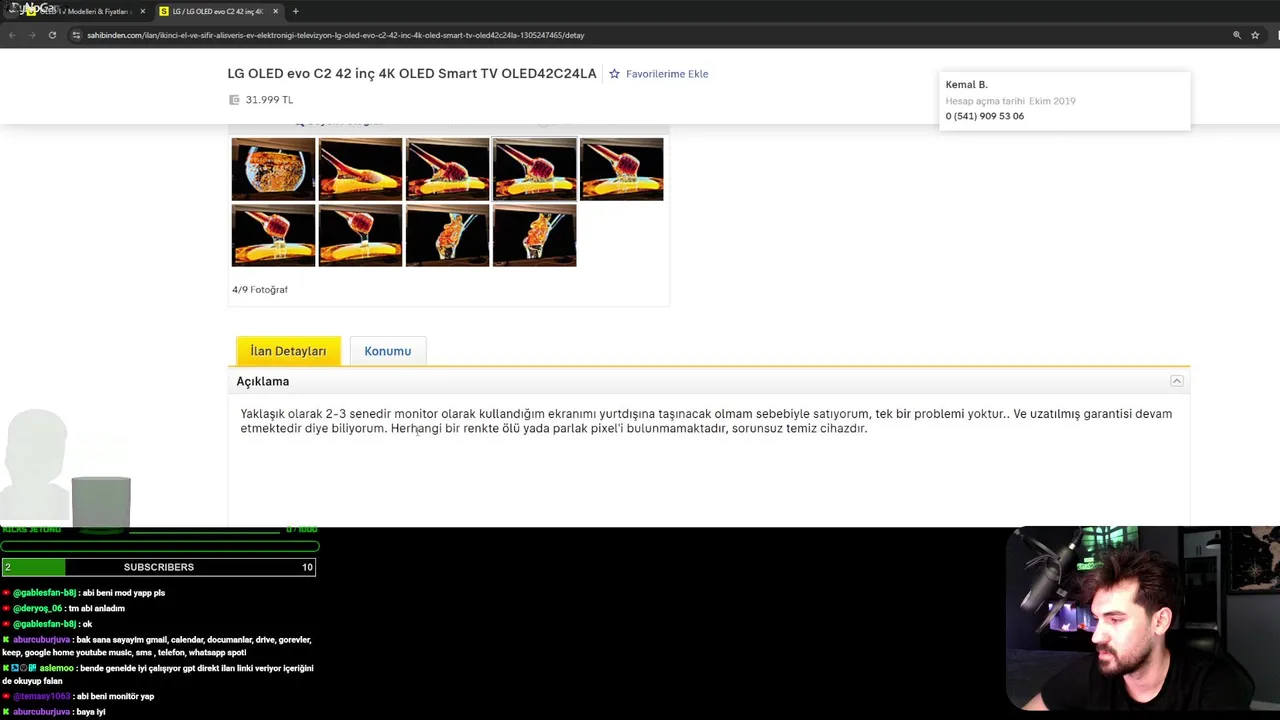The height and width of the screenshot is (720, 1280).
Task: Select the highlighted fourth thumbnail in top row
Action: pos(534,169)
